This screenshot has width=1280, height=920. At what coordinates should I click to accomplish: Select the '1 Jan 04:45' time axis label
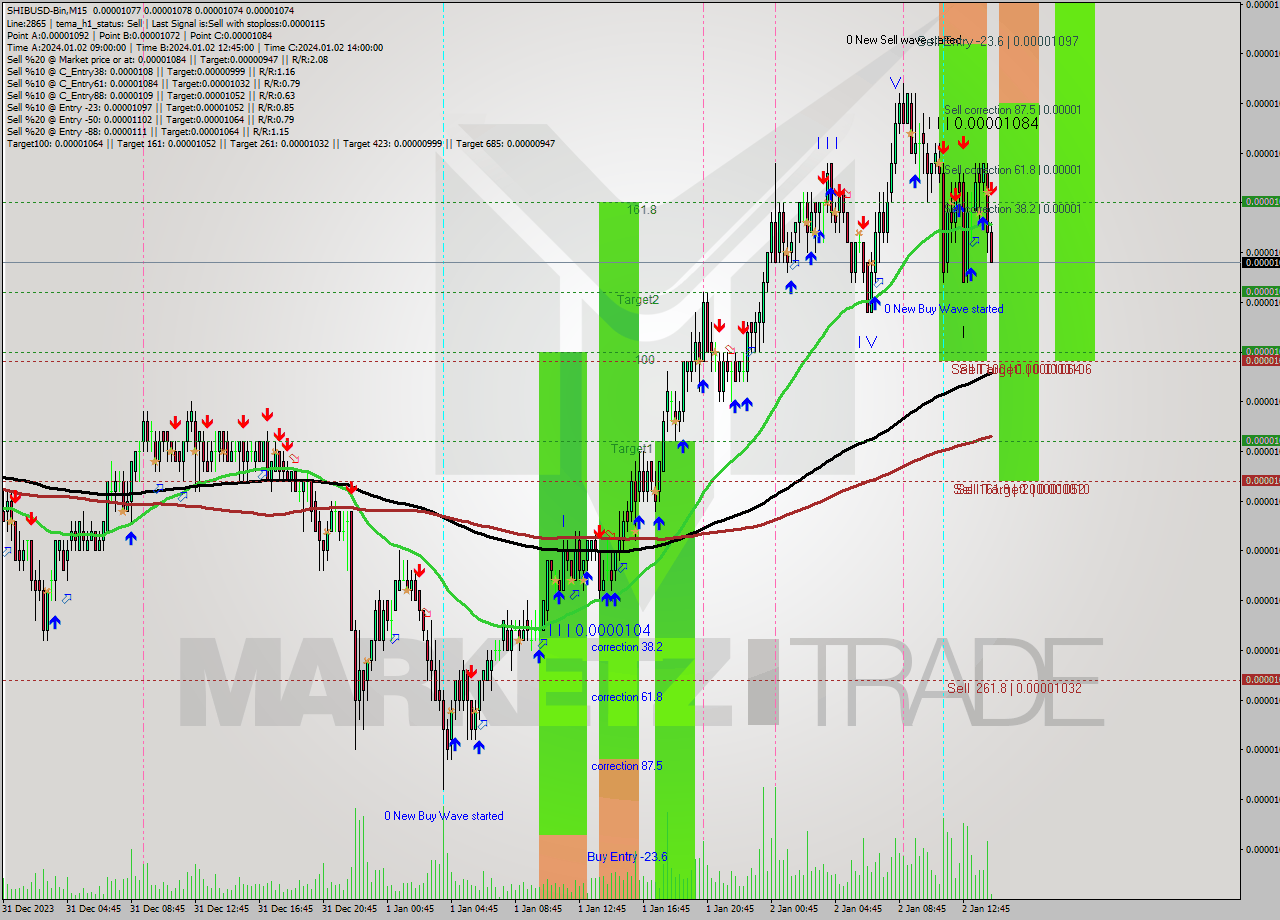point(474,909)
